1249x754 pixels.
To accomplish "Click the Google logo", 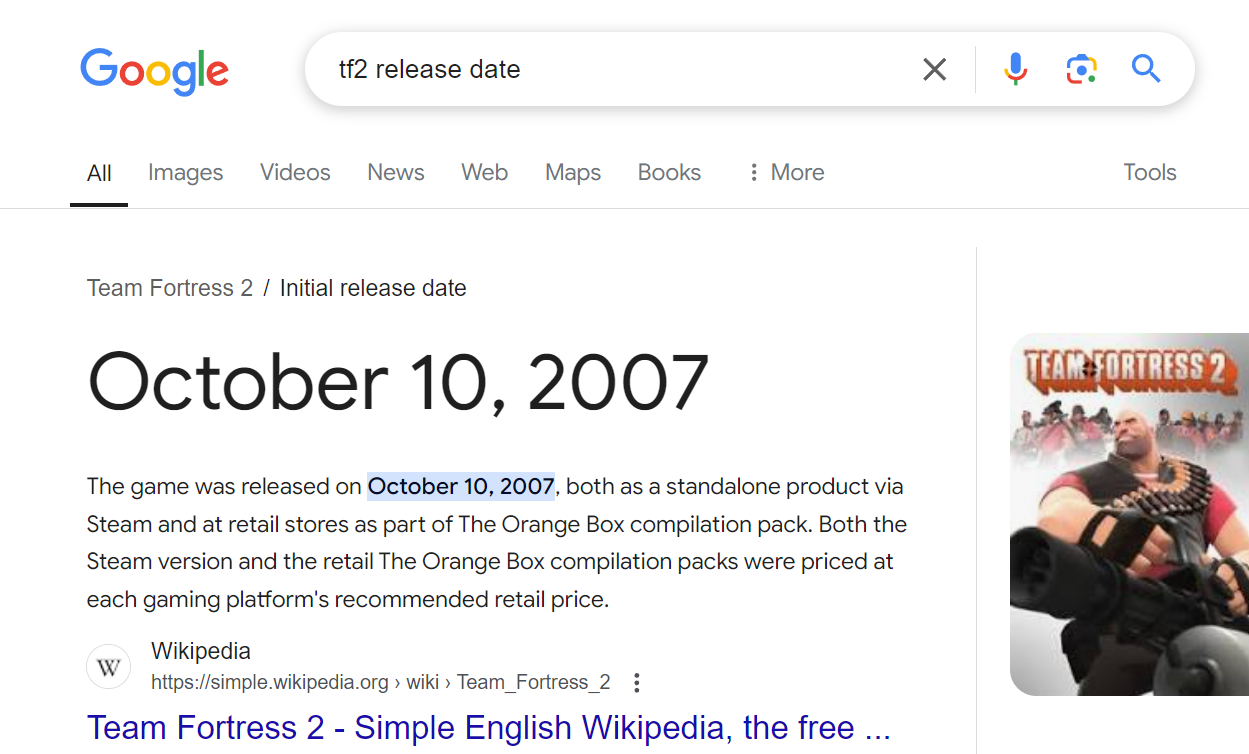I will click(155, 71).
